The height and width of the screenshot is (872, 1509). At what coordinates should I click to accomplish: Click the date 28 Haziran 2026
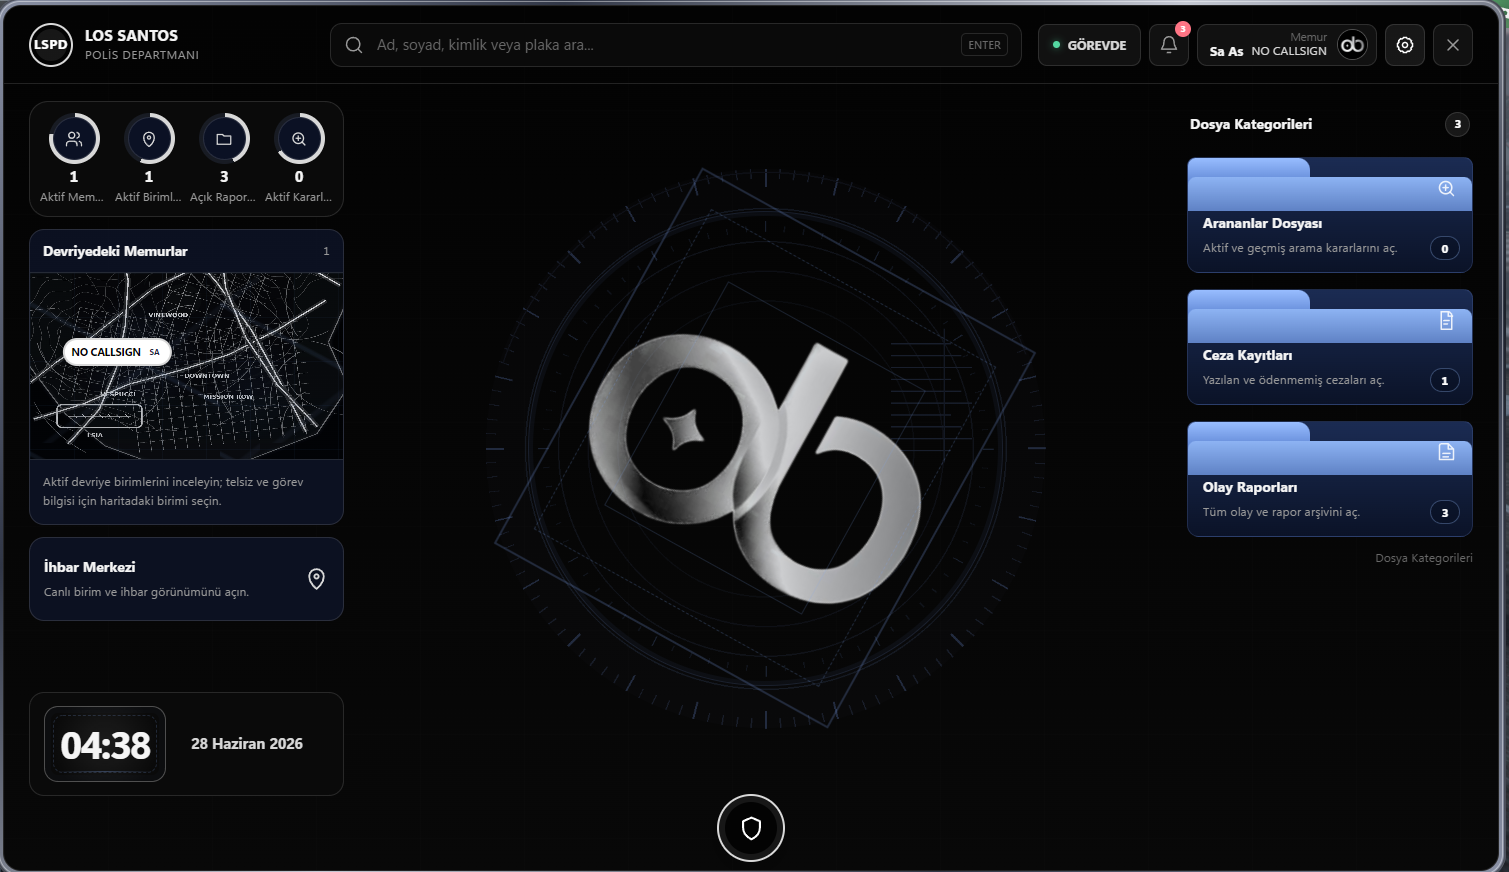point(247,744)
